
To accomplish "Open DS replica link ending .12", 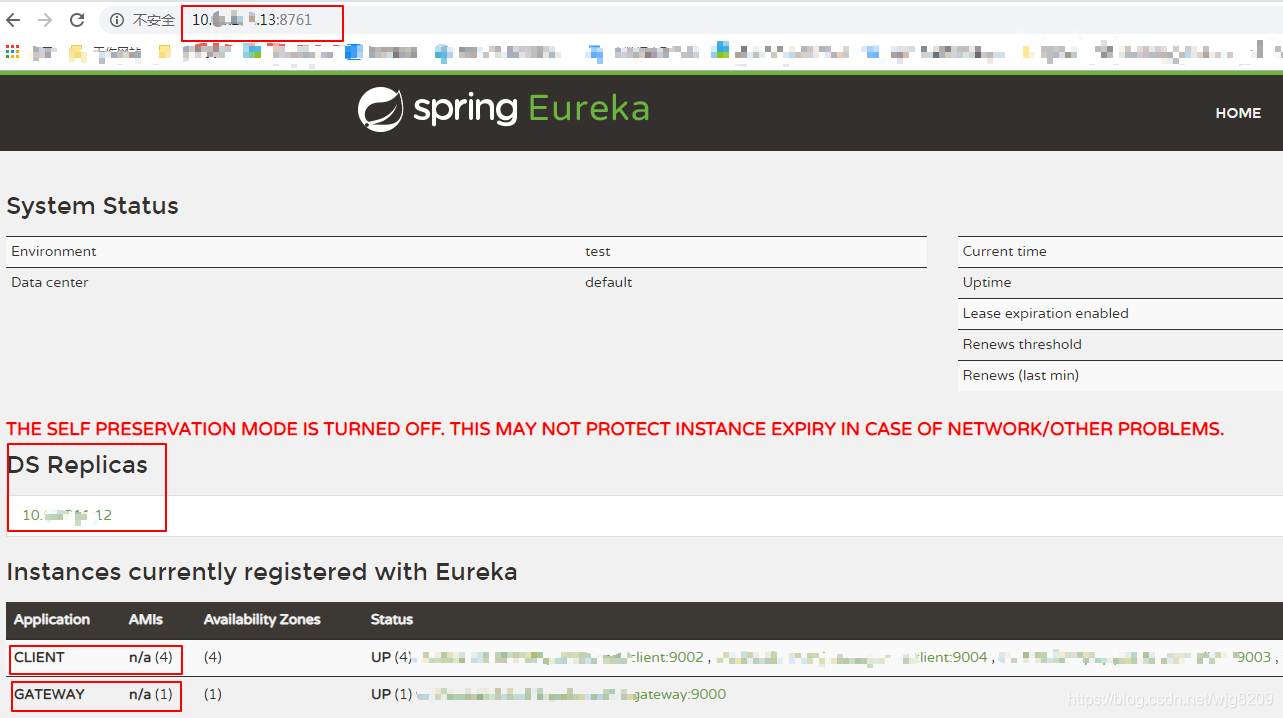I will coord(67,515).
